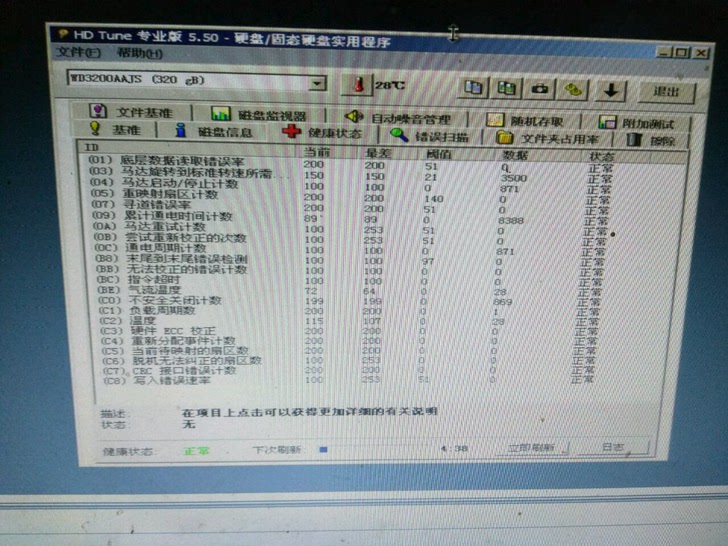Select row (C7) CRC 接口错误计数
Viewport: 728px width, 546px height.
point(383,370)
